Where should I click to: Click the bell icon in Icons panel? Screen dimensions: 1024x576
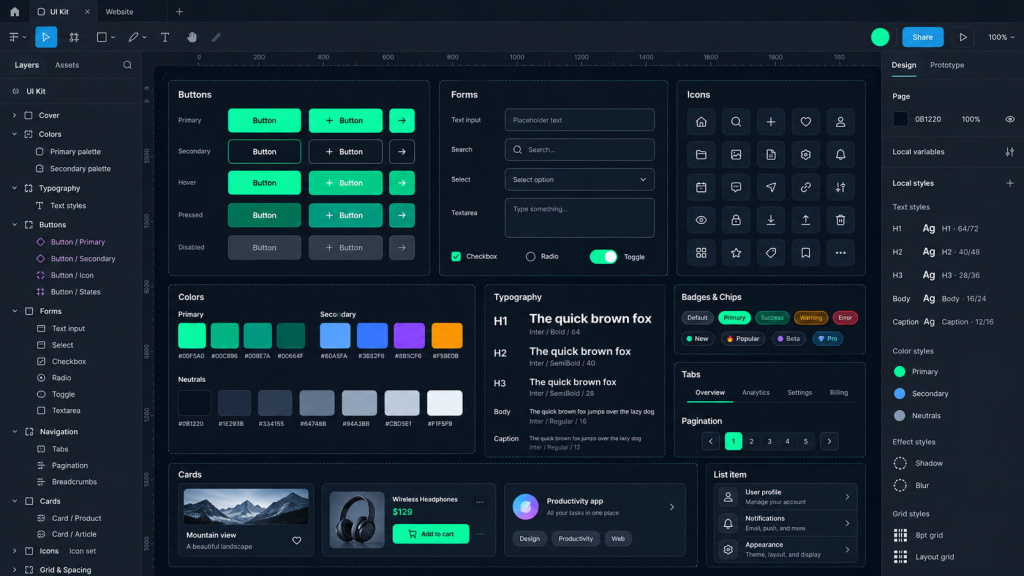(x=840, y=154)
